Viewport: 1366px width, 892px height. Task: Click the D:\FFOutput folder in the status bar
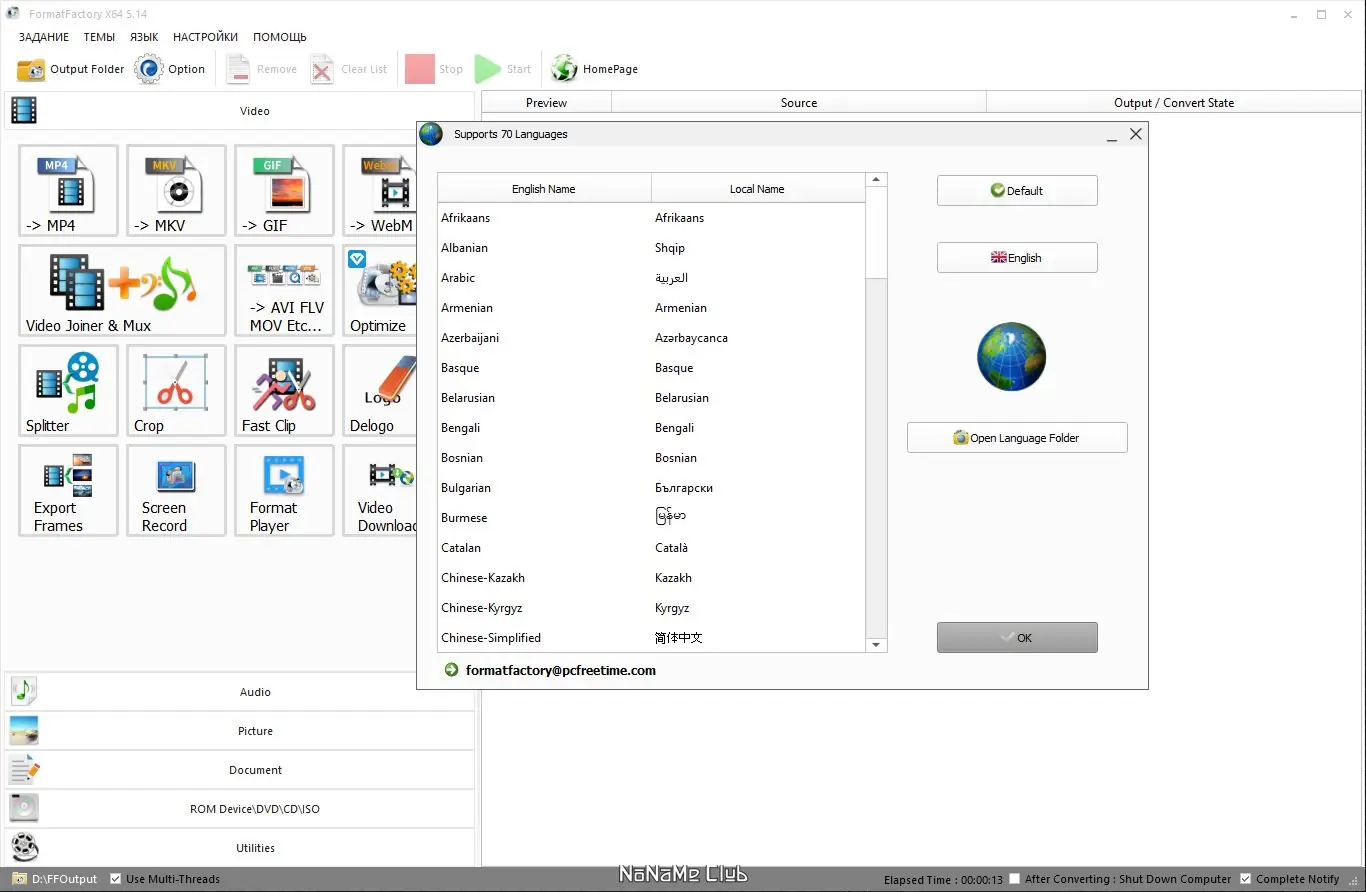coord(55,879)
